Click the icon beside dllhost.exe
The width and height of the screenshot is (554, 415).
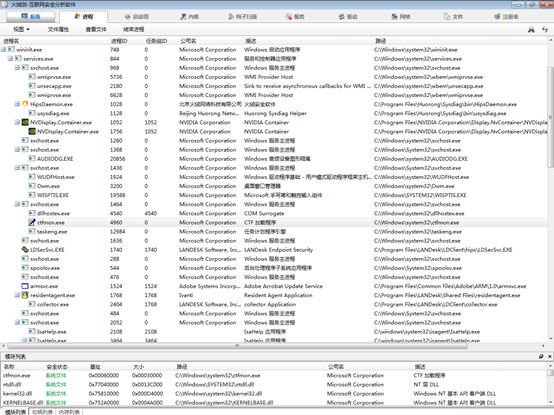[32, 213]
